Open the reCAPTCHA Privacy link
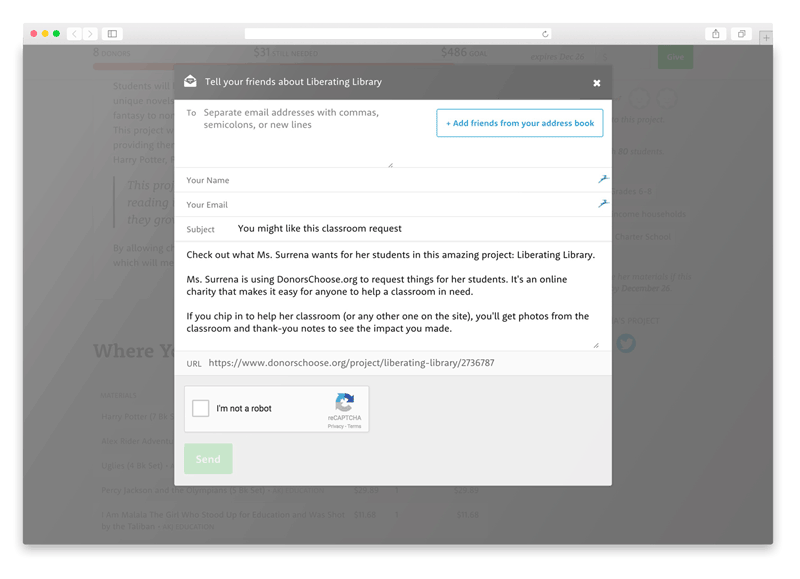This screenshot has height=579, width=800. [x=335, y=426]
